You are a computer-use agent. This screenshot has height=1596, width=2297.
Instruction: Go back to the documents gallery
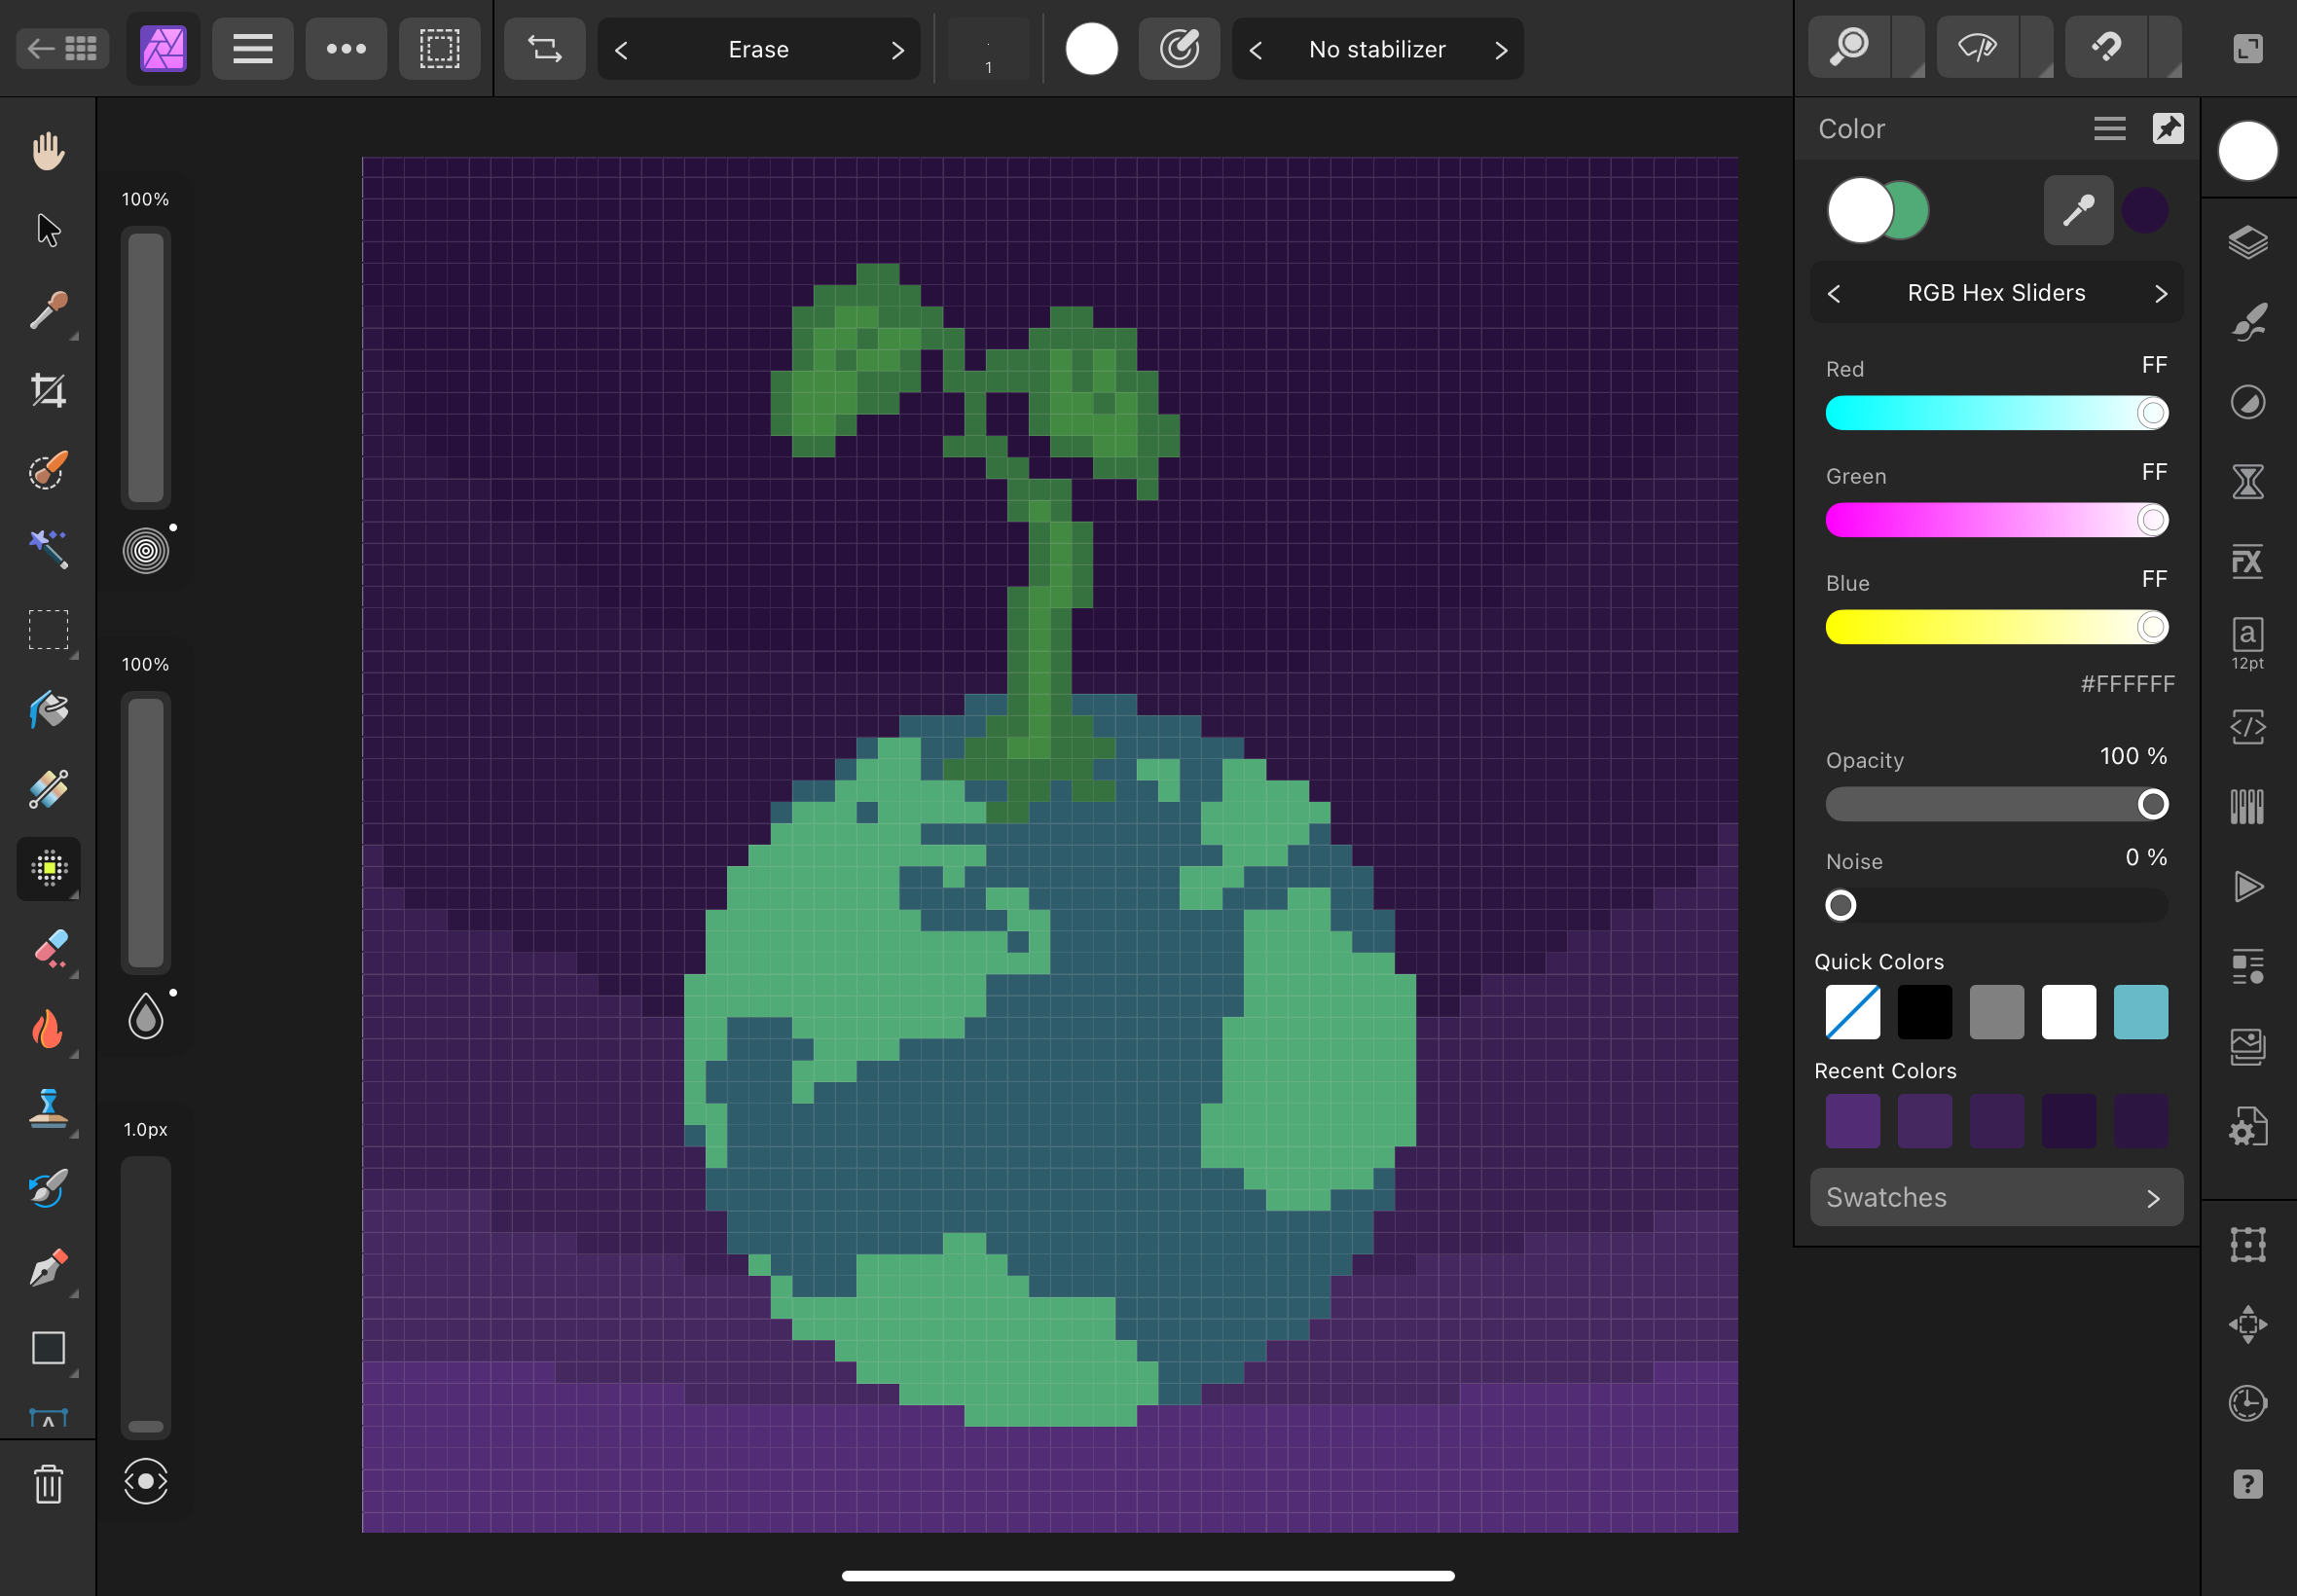point(62,48)
